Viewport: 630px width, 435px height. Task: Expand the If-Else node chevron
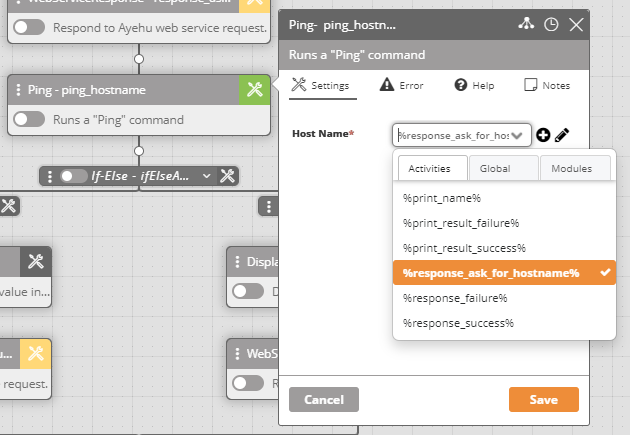coord(207,176)
